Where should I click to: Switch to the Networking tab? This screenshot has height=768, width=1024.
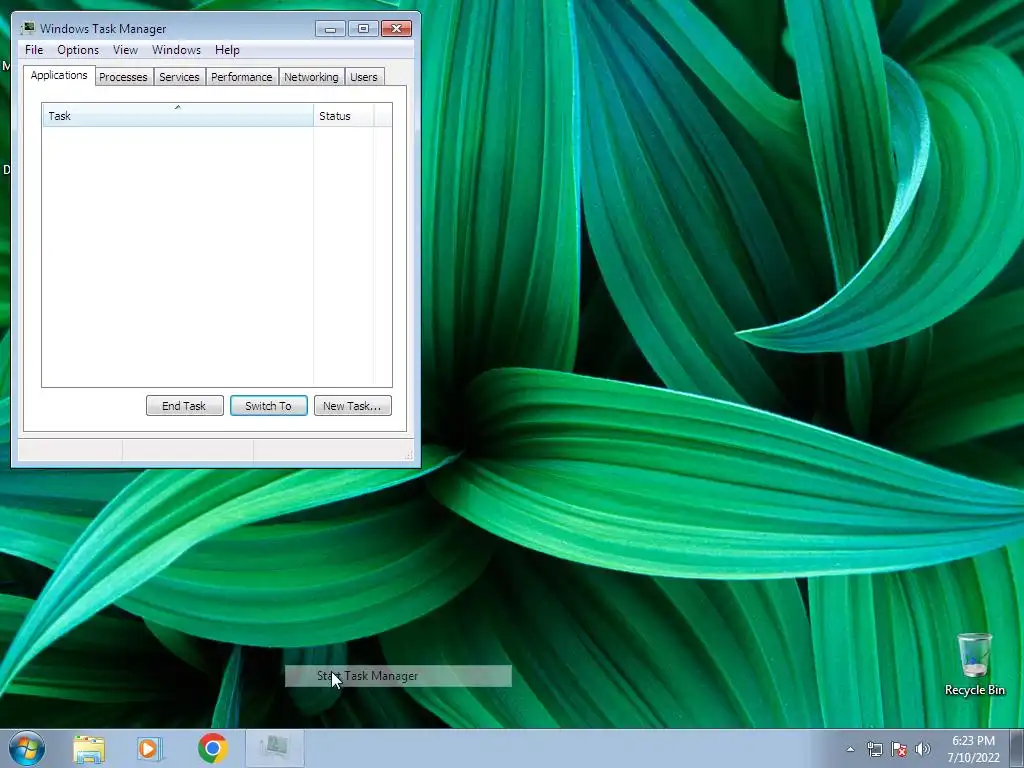tap(312, 77)
